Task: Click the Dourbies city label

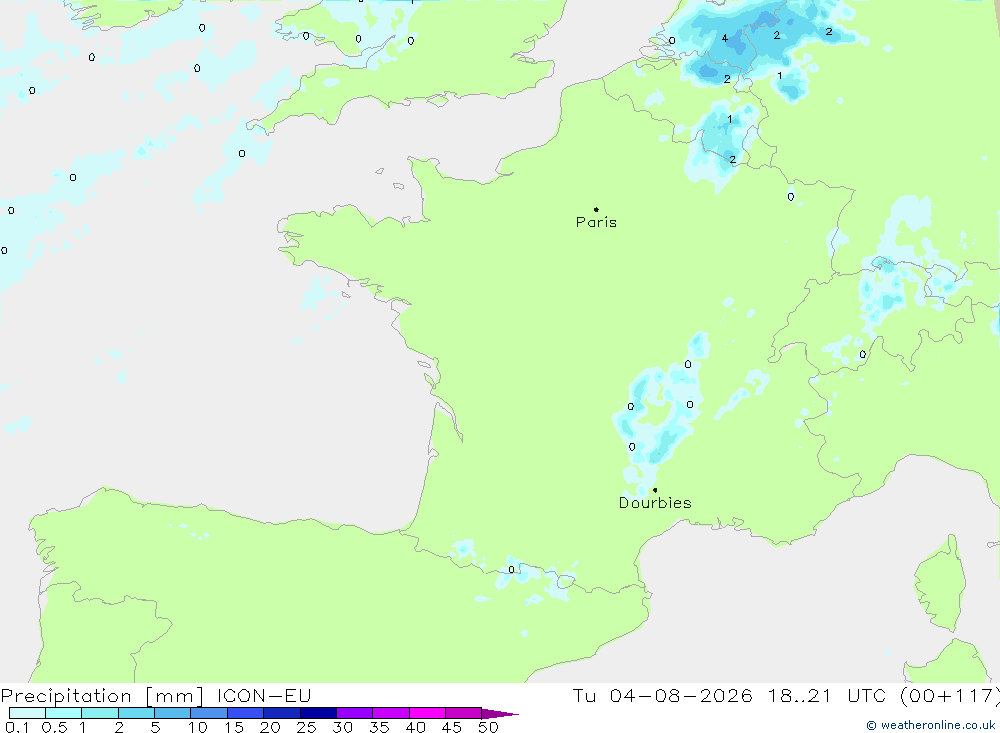Action: (655, 503)
